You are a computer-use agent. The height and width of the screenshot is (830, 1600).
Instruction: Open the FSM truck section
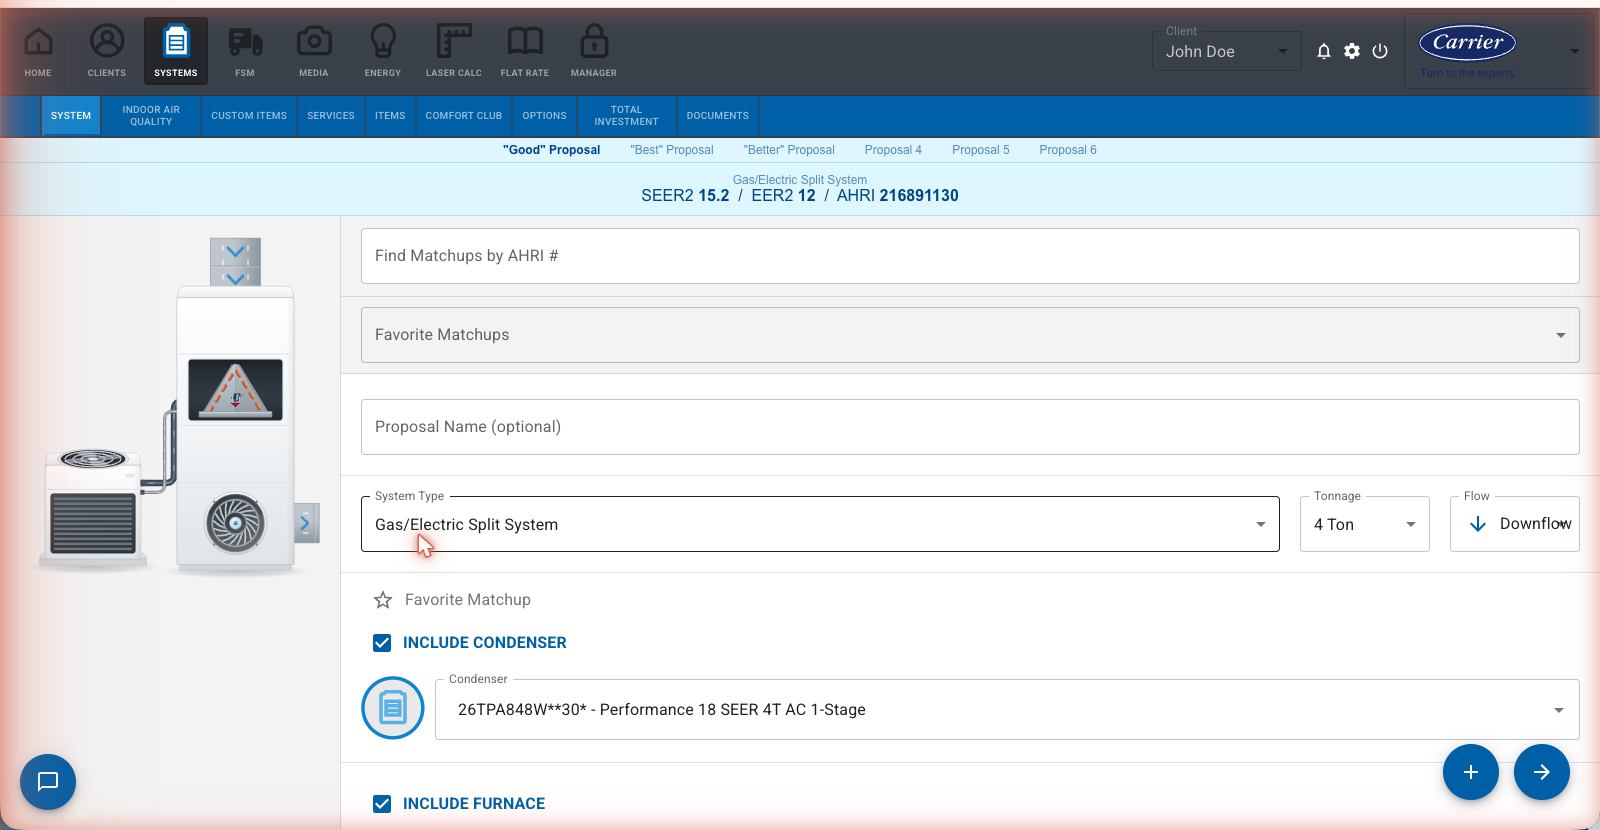click(245, 51)
